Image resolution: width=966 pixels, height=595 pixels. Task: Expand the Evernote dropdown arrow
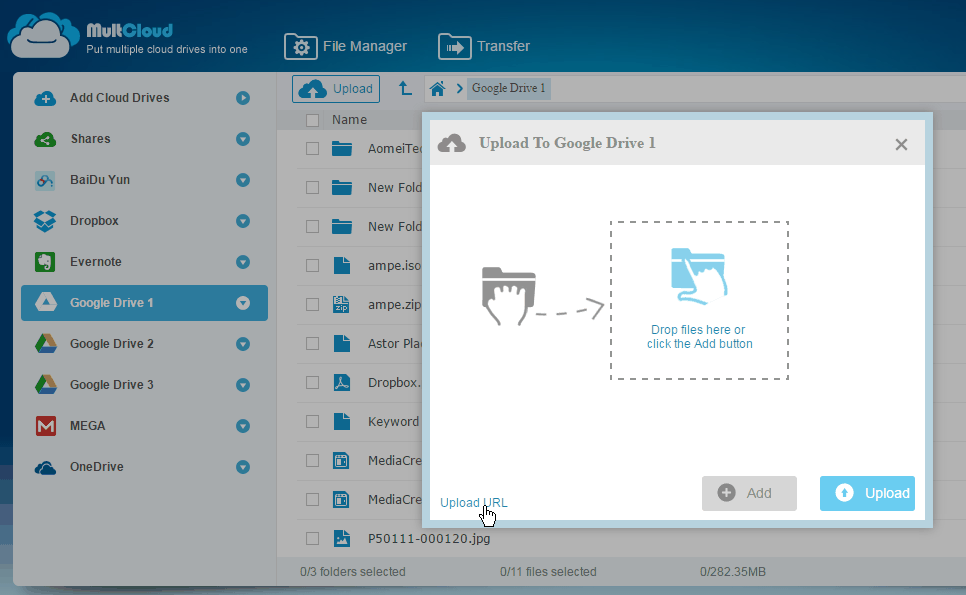[243, 262]
